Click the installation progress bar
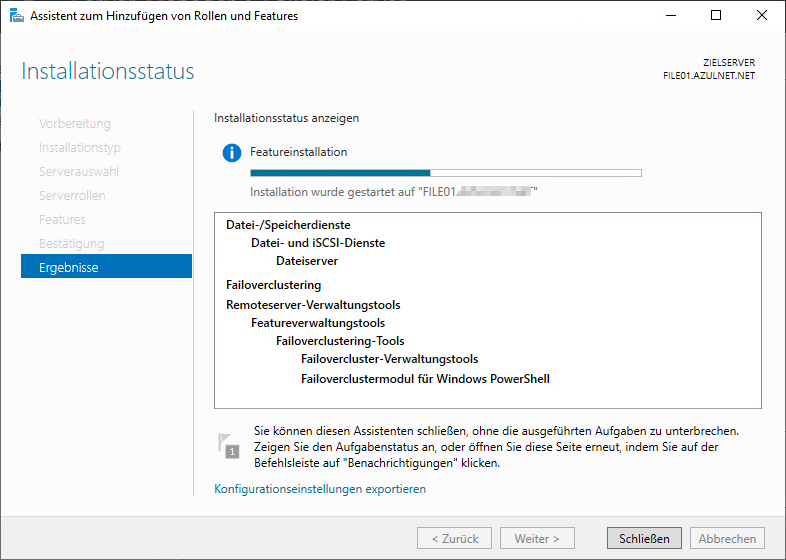Viewport: 786px width, 560px height. (445, 173)
